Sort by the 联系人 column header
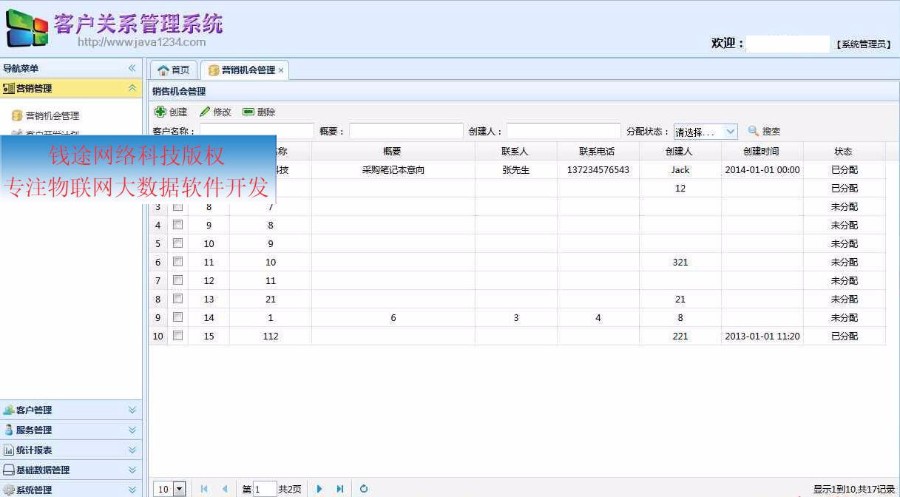Viewport: 900px width, 497px height. [515, 152]
